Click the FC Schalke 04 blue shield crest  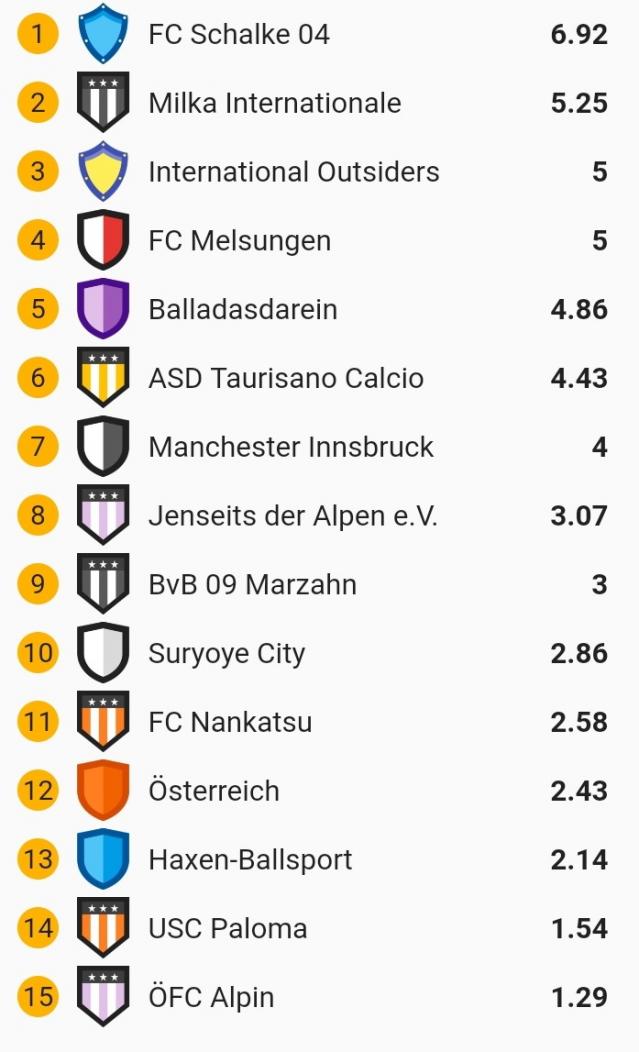pyautogui.click(x=103, y=34)
